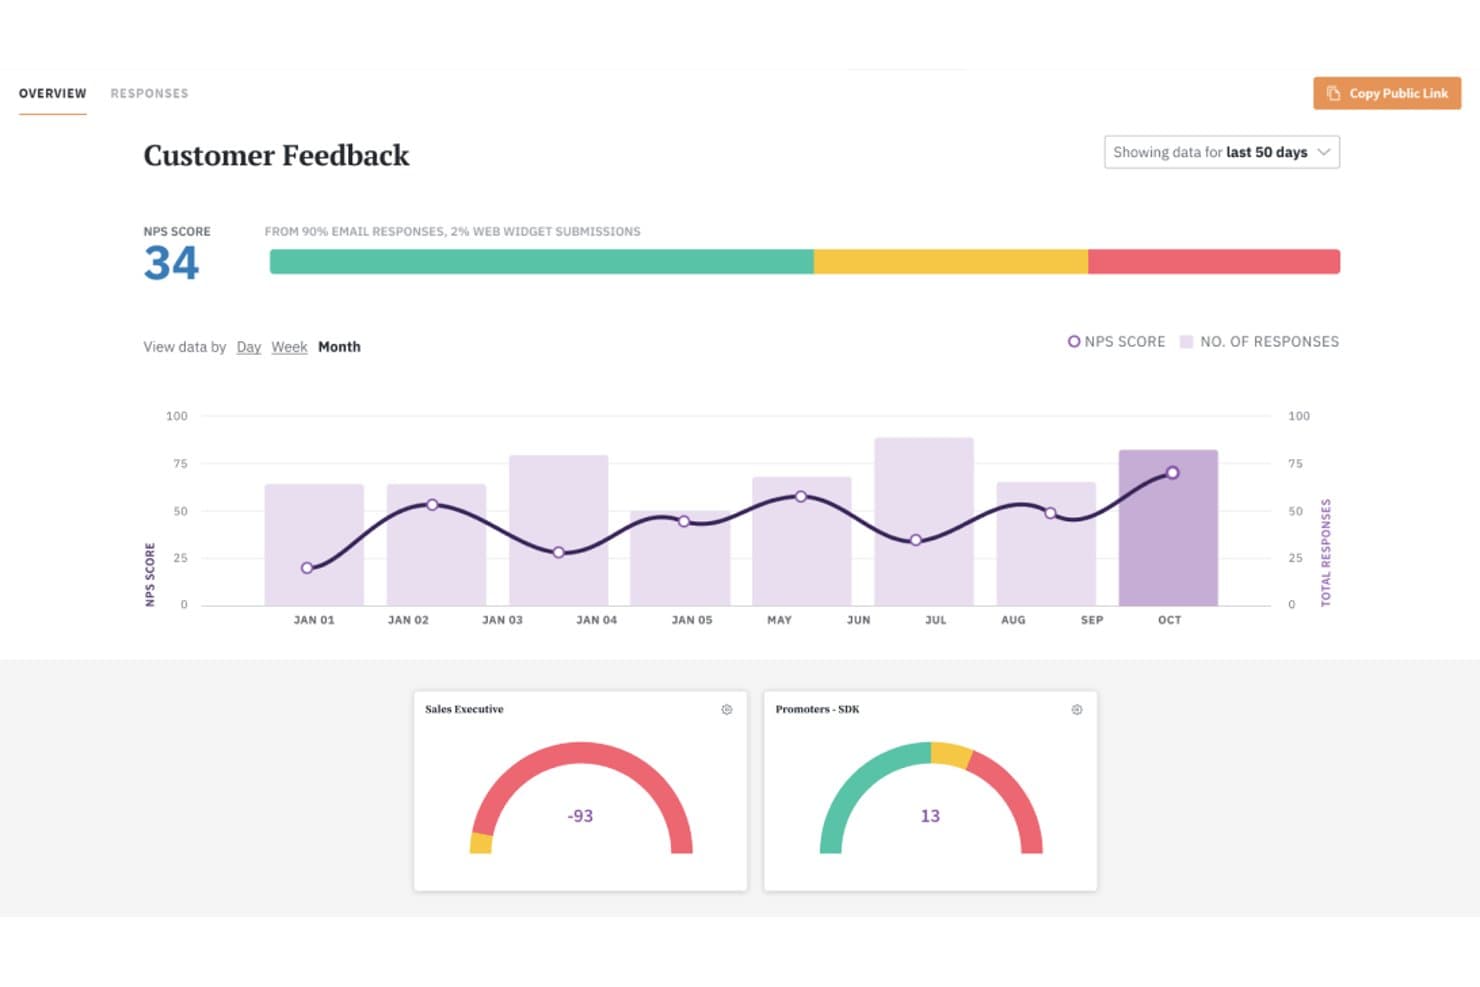1480x987 pixels.
Task: Click the Sales Executive card title
Action: (464, 709)
